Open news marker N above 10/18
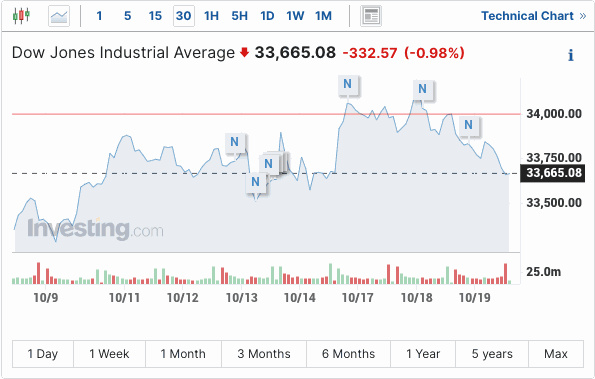 [x=422, y=89]
